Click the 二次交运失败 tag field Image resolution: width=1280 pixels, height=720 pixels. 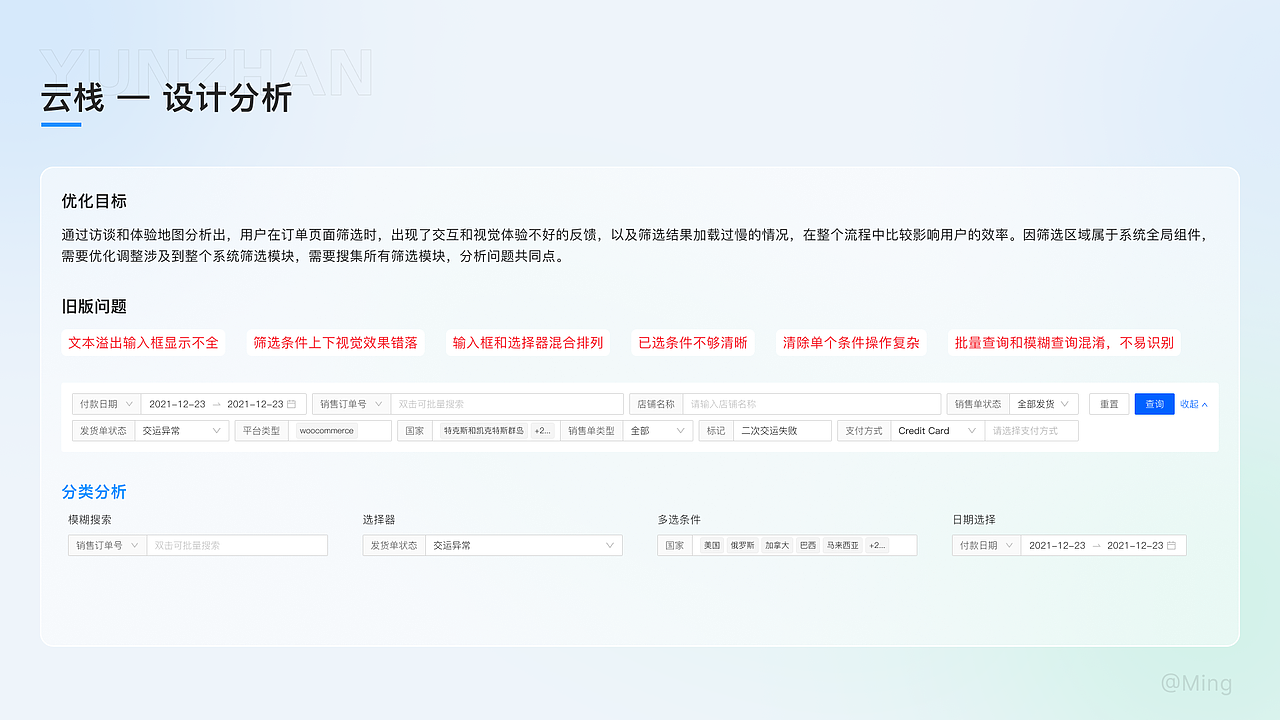[x=782, y=431]
